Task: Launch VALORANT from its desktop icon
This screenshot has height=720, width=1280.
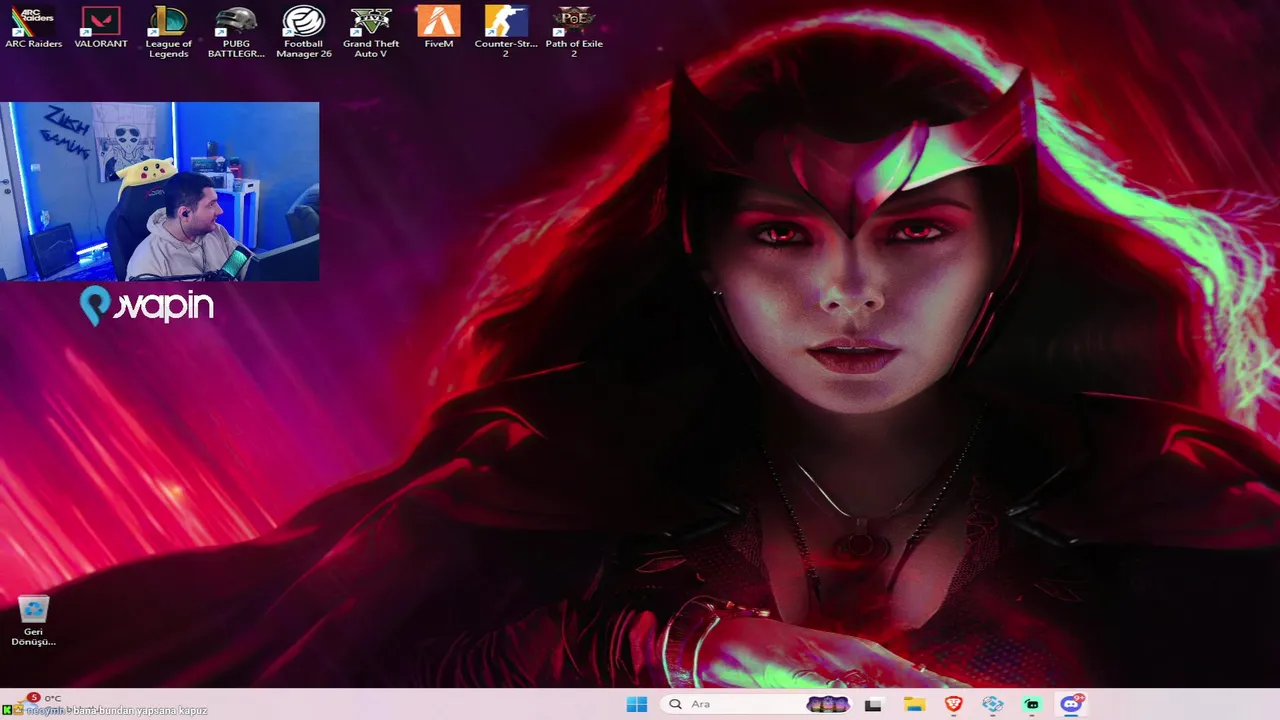Action: tap(101, 28)
